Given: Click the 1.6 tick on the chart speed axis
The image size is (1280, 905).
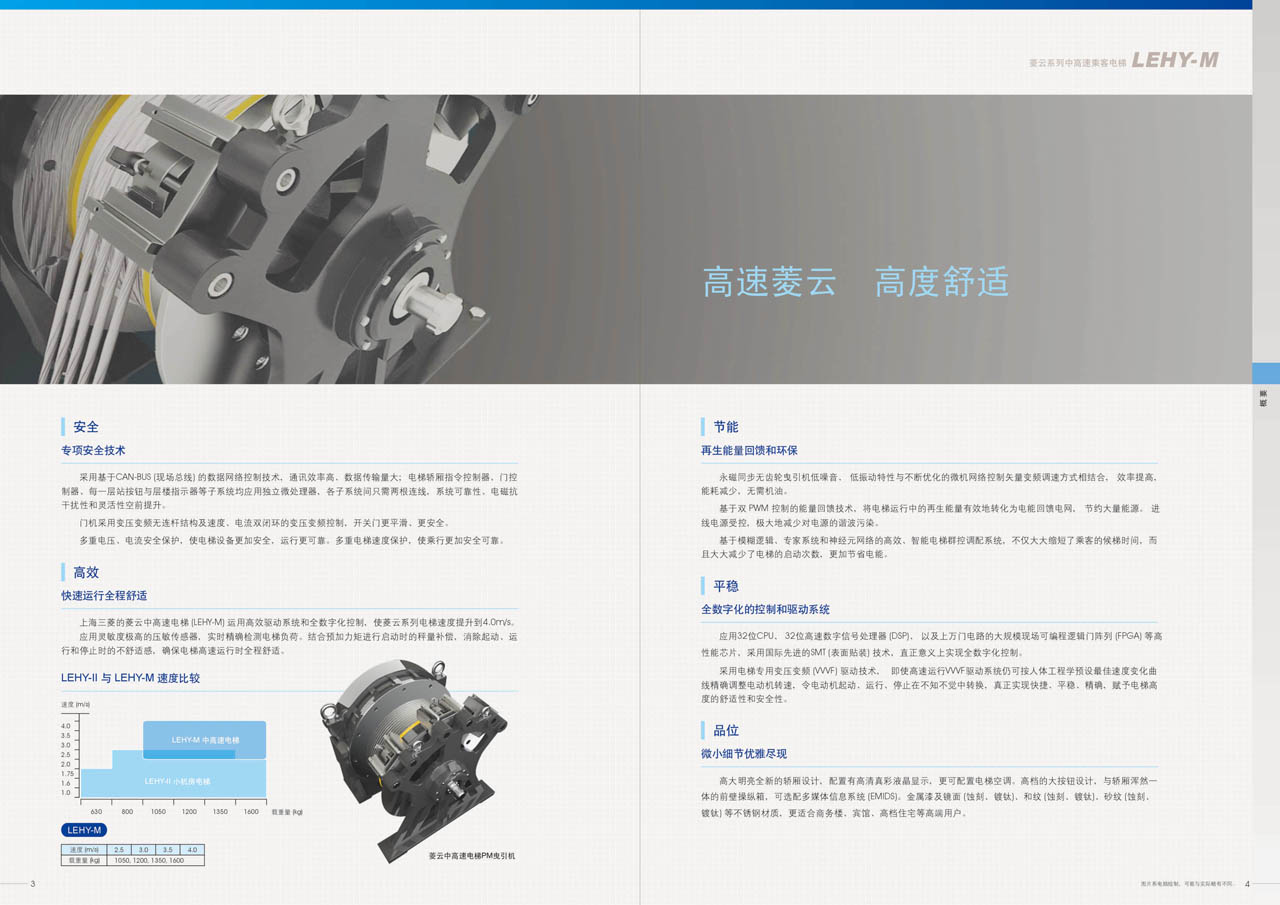Looking at the screenshot, I should (x=66, y=783).
